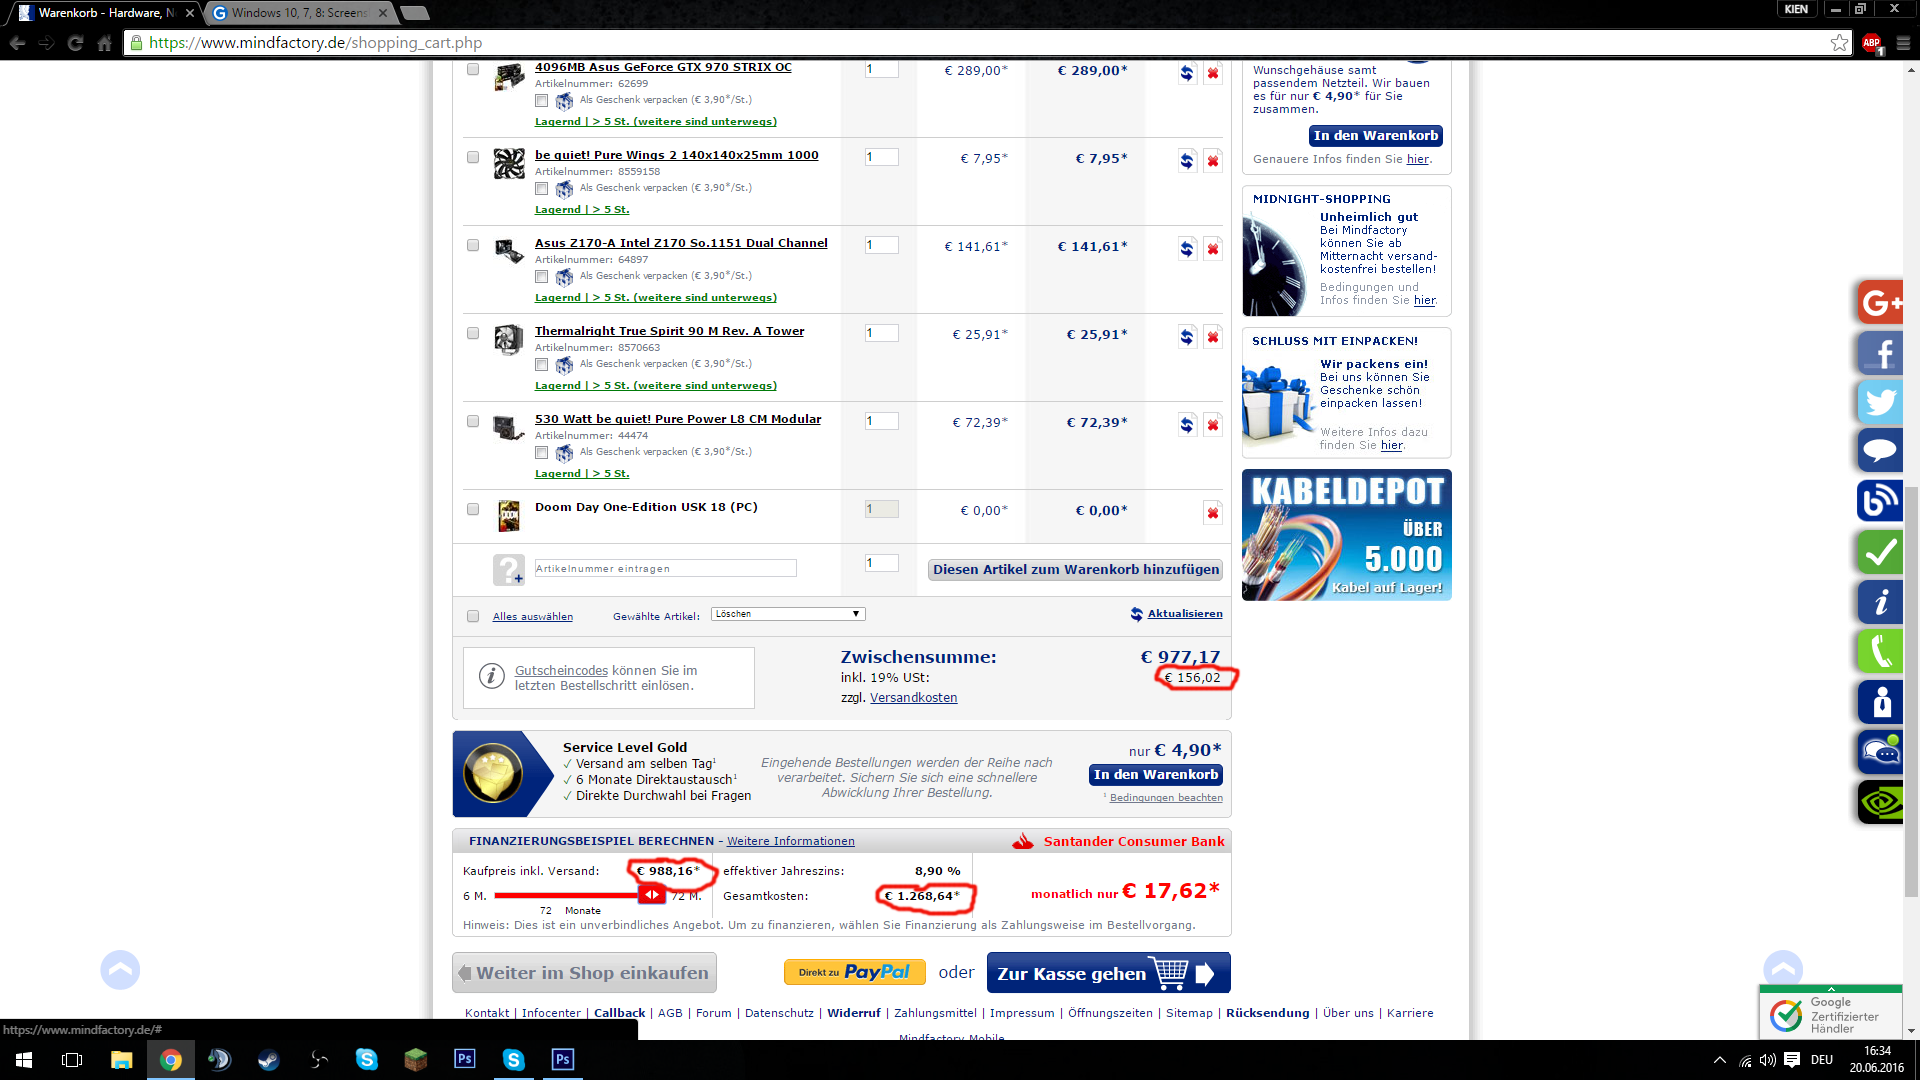Open the blog feed sidebar icon
Image resolution: width=1920 pixels, height=1080 pixels.
[1881, 500]
